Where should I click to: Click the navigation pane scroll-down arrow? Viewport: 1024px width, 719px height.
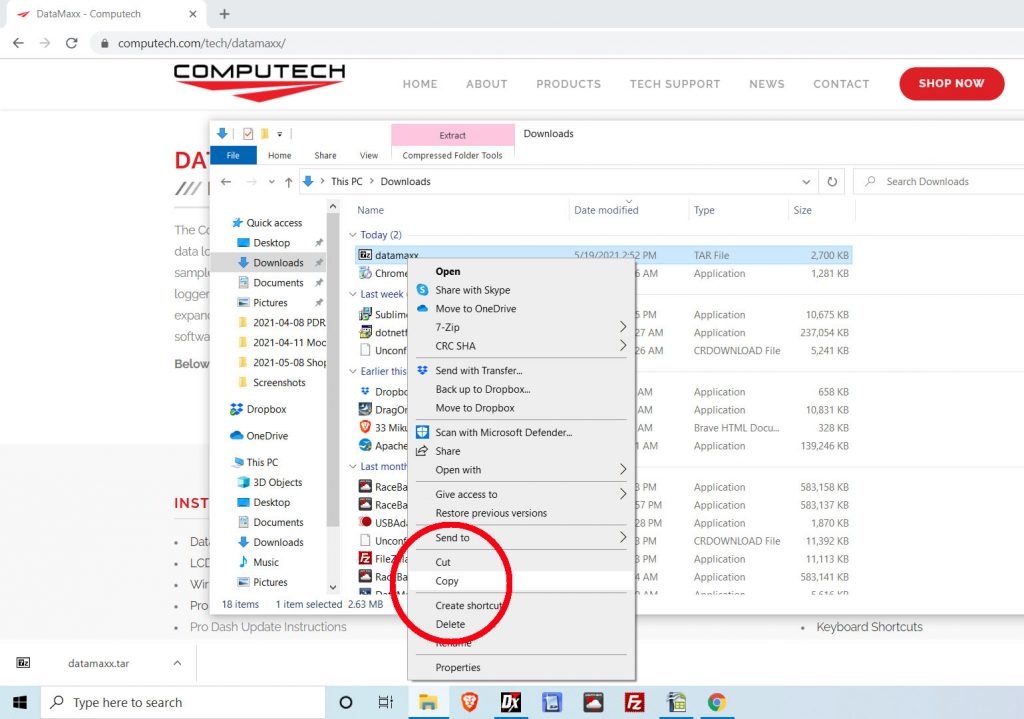[332, 587]
